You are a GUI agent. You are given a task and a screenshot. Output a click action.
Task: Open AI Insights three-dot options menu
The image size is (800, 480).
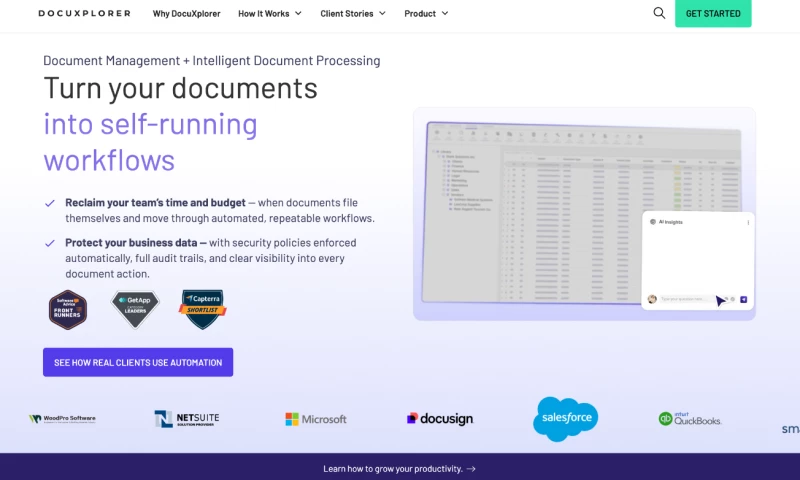(x=748, y=222)
